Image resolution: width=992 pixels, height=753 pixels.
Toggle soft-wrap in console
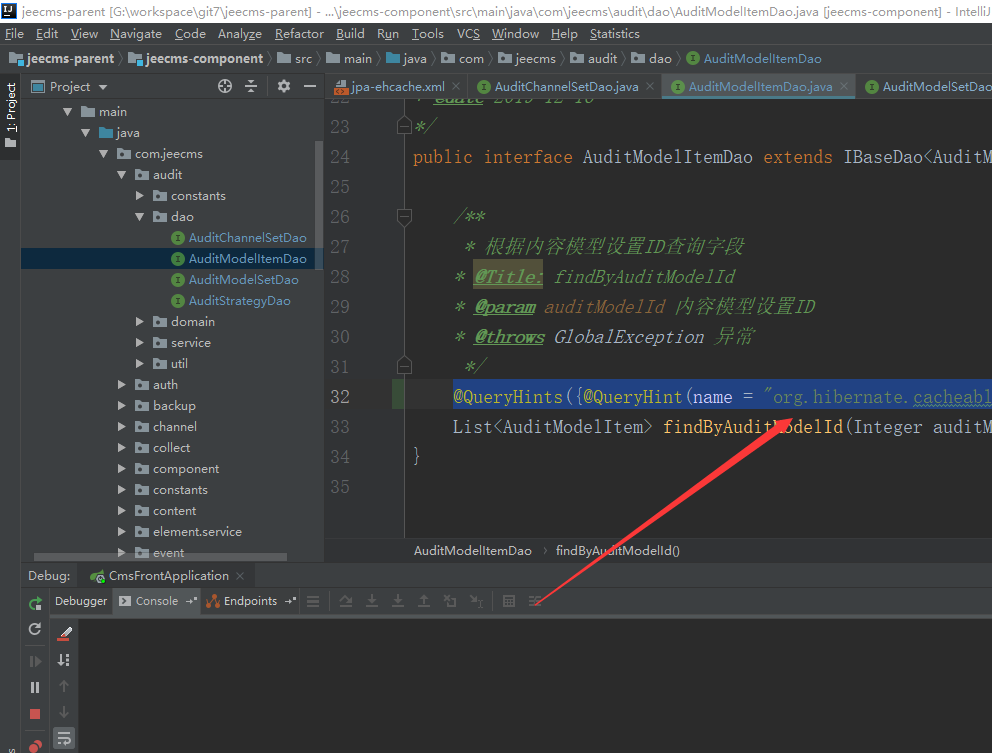click(64, 738)
